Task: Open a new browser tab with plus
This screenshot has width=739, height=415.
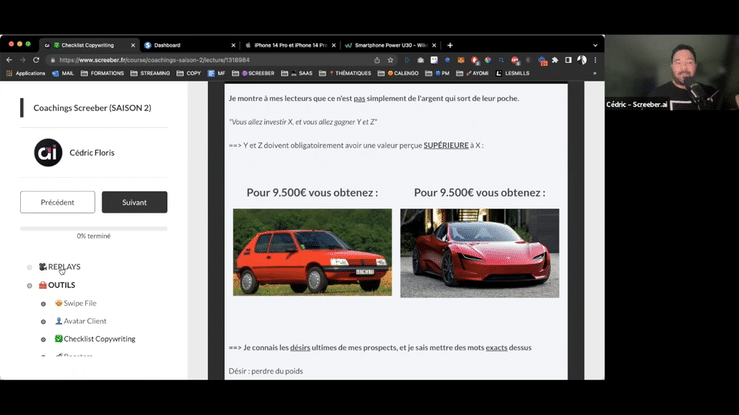Action: (450, 45)
